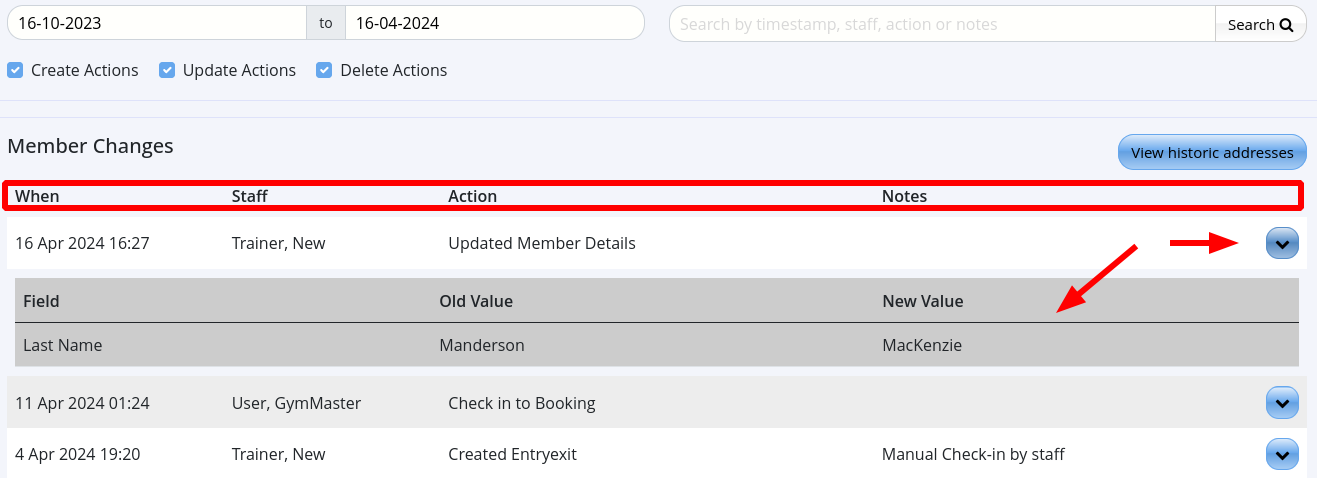Click the Manual Check-in by staff note

pyautogui.click(x=972, y=454)
